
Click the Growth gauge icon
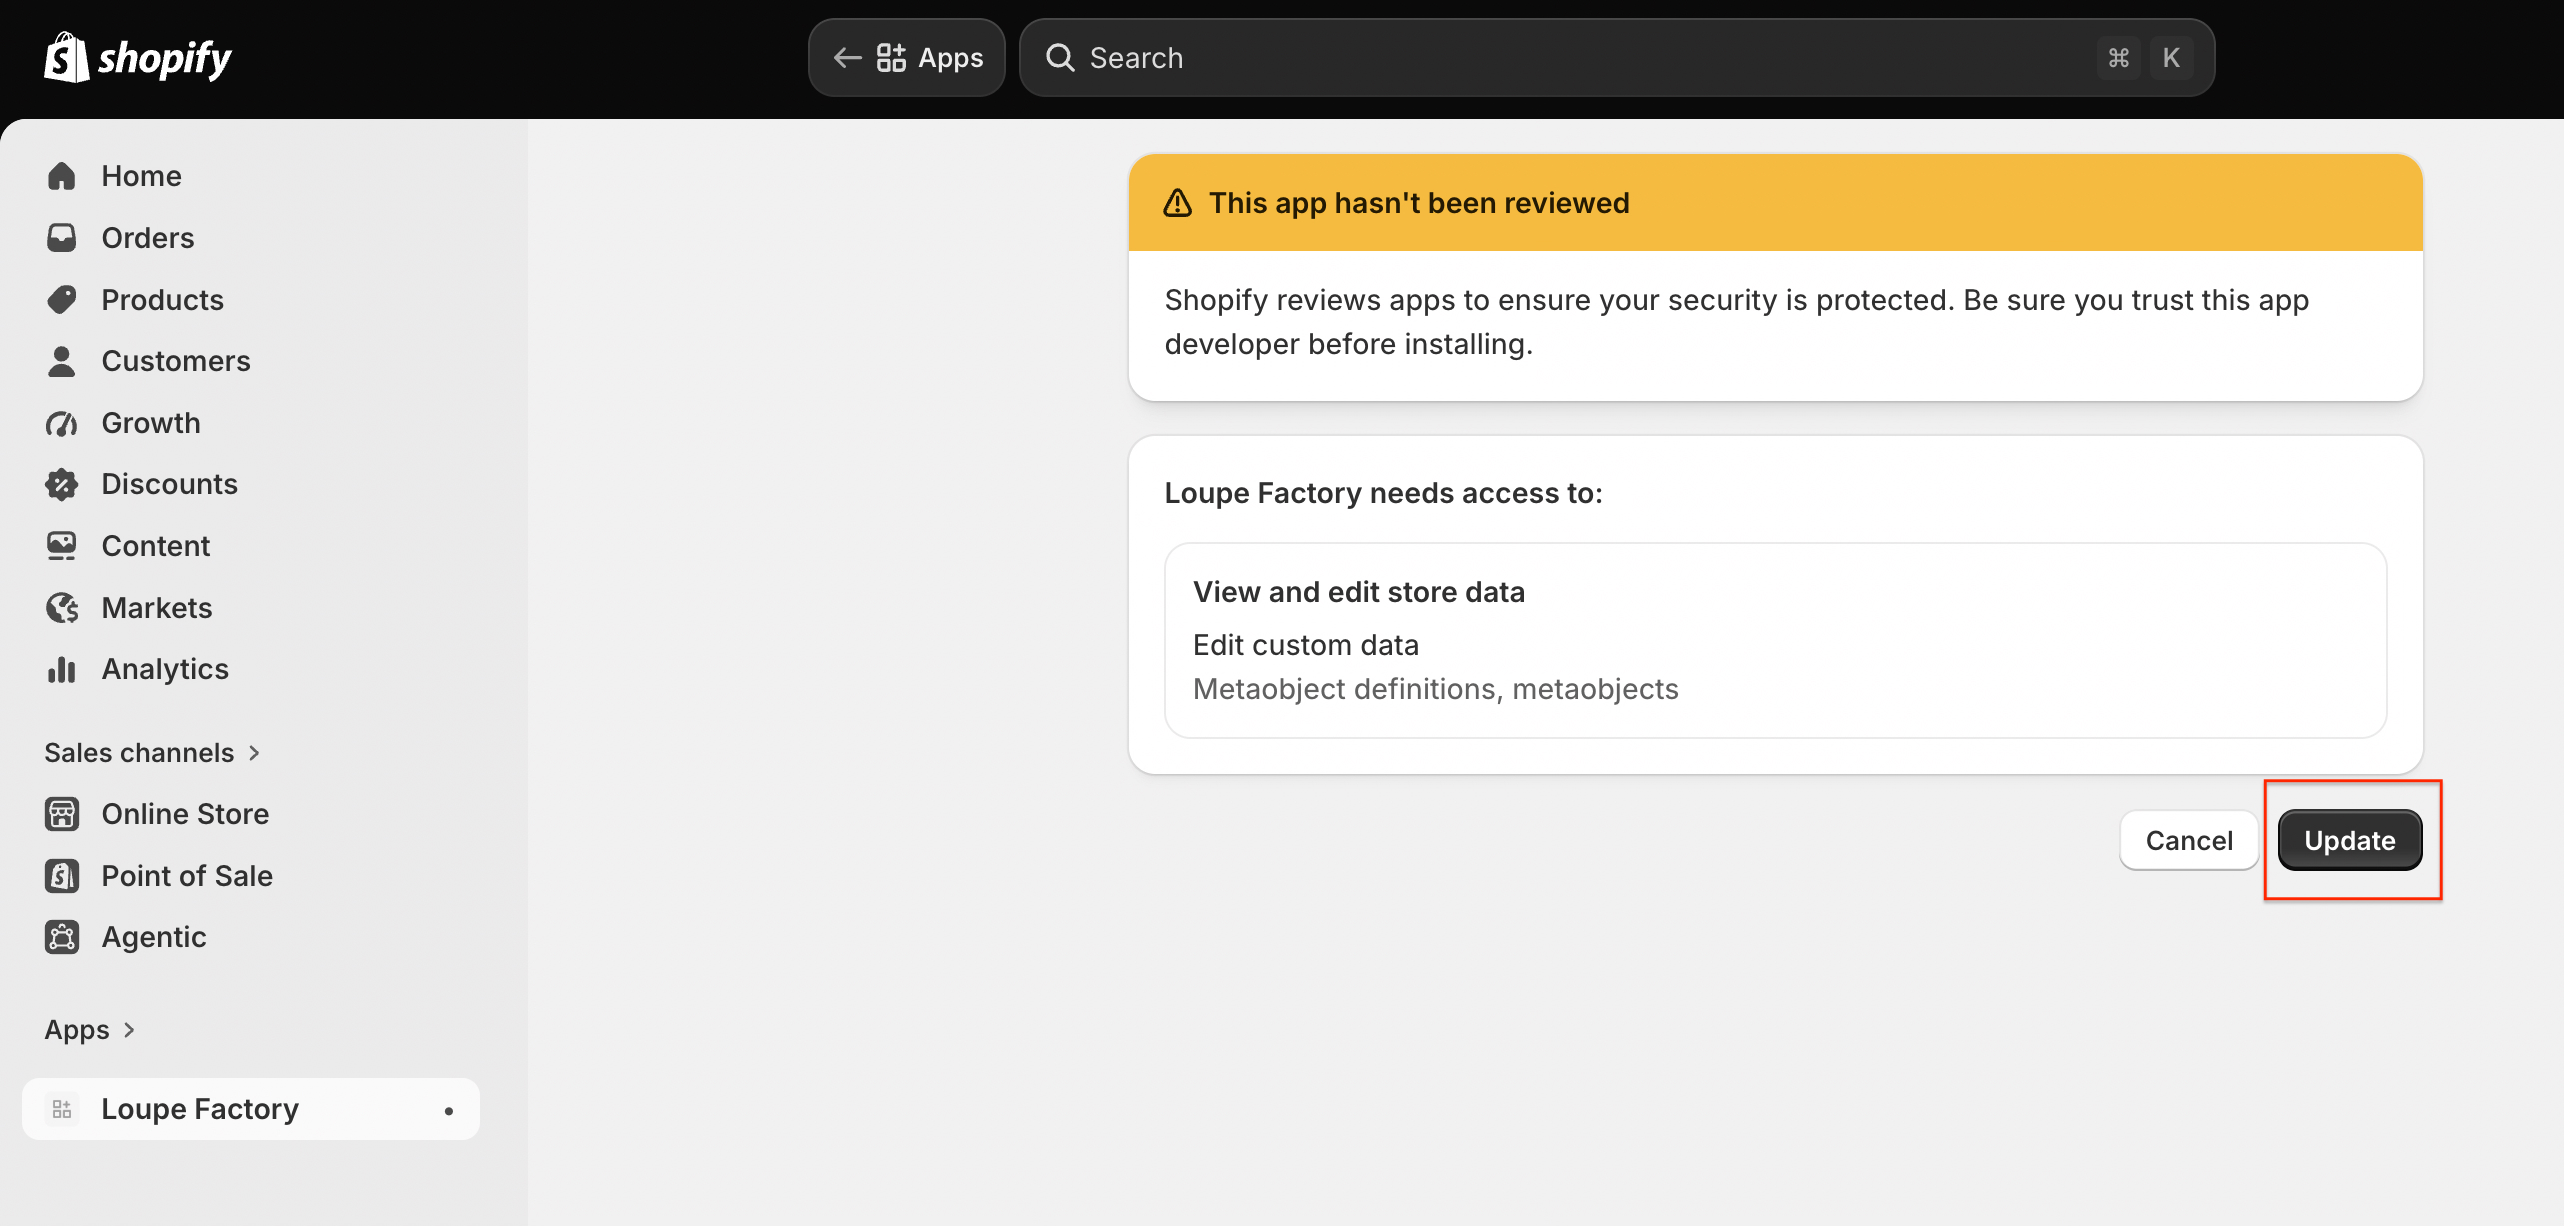pos(62,423)
